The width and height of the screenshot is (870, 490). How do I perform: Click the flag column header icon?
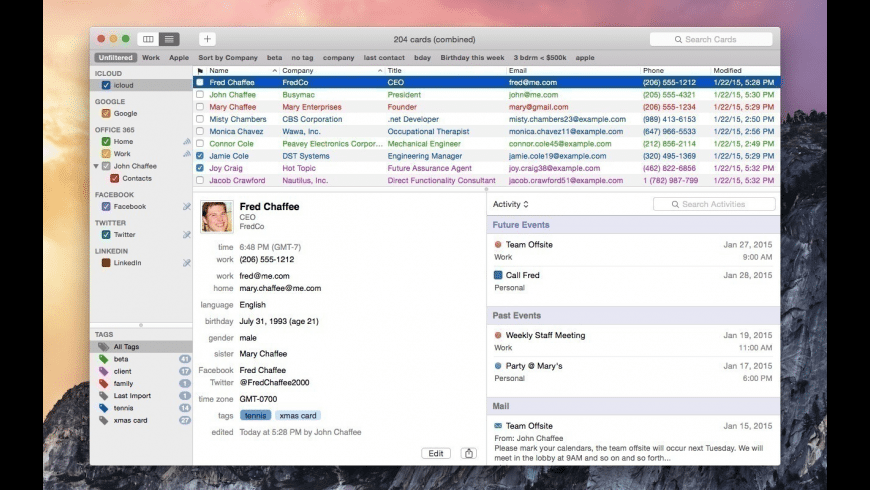click(x=200, y=71)
